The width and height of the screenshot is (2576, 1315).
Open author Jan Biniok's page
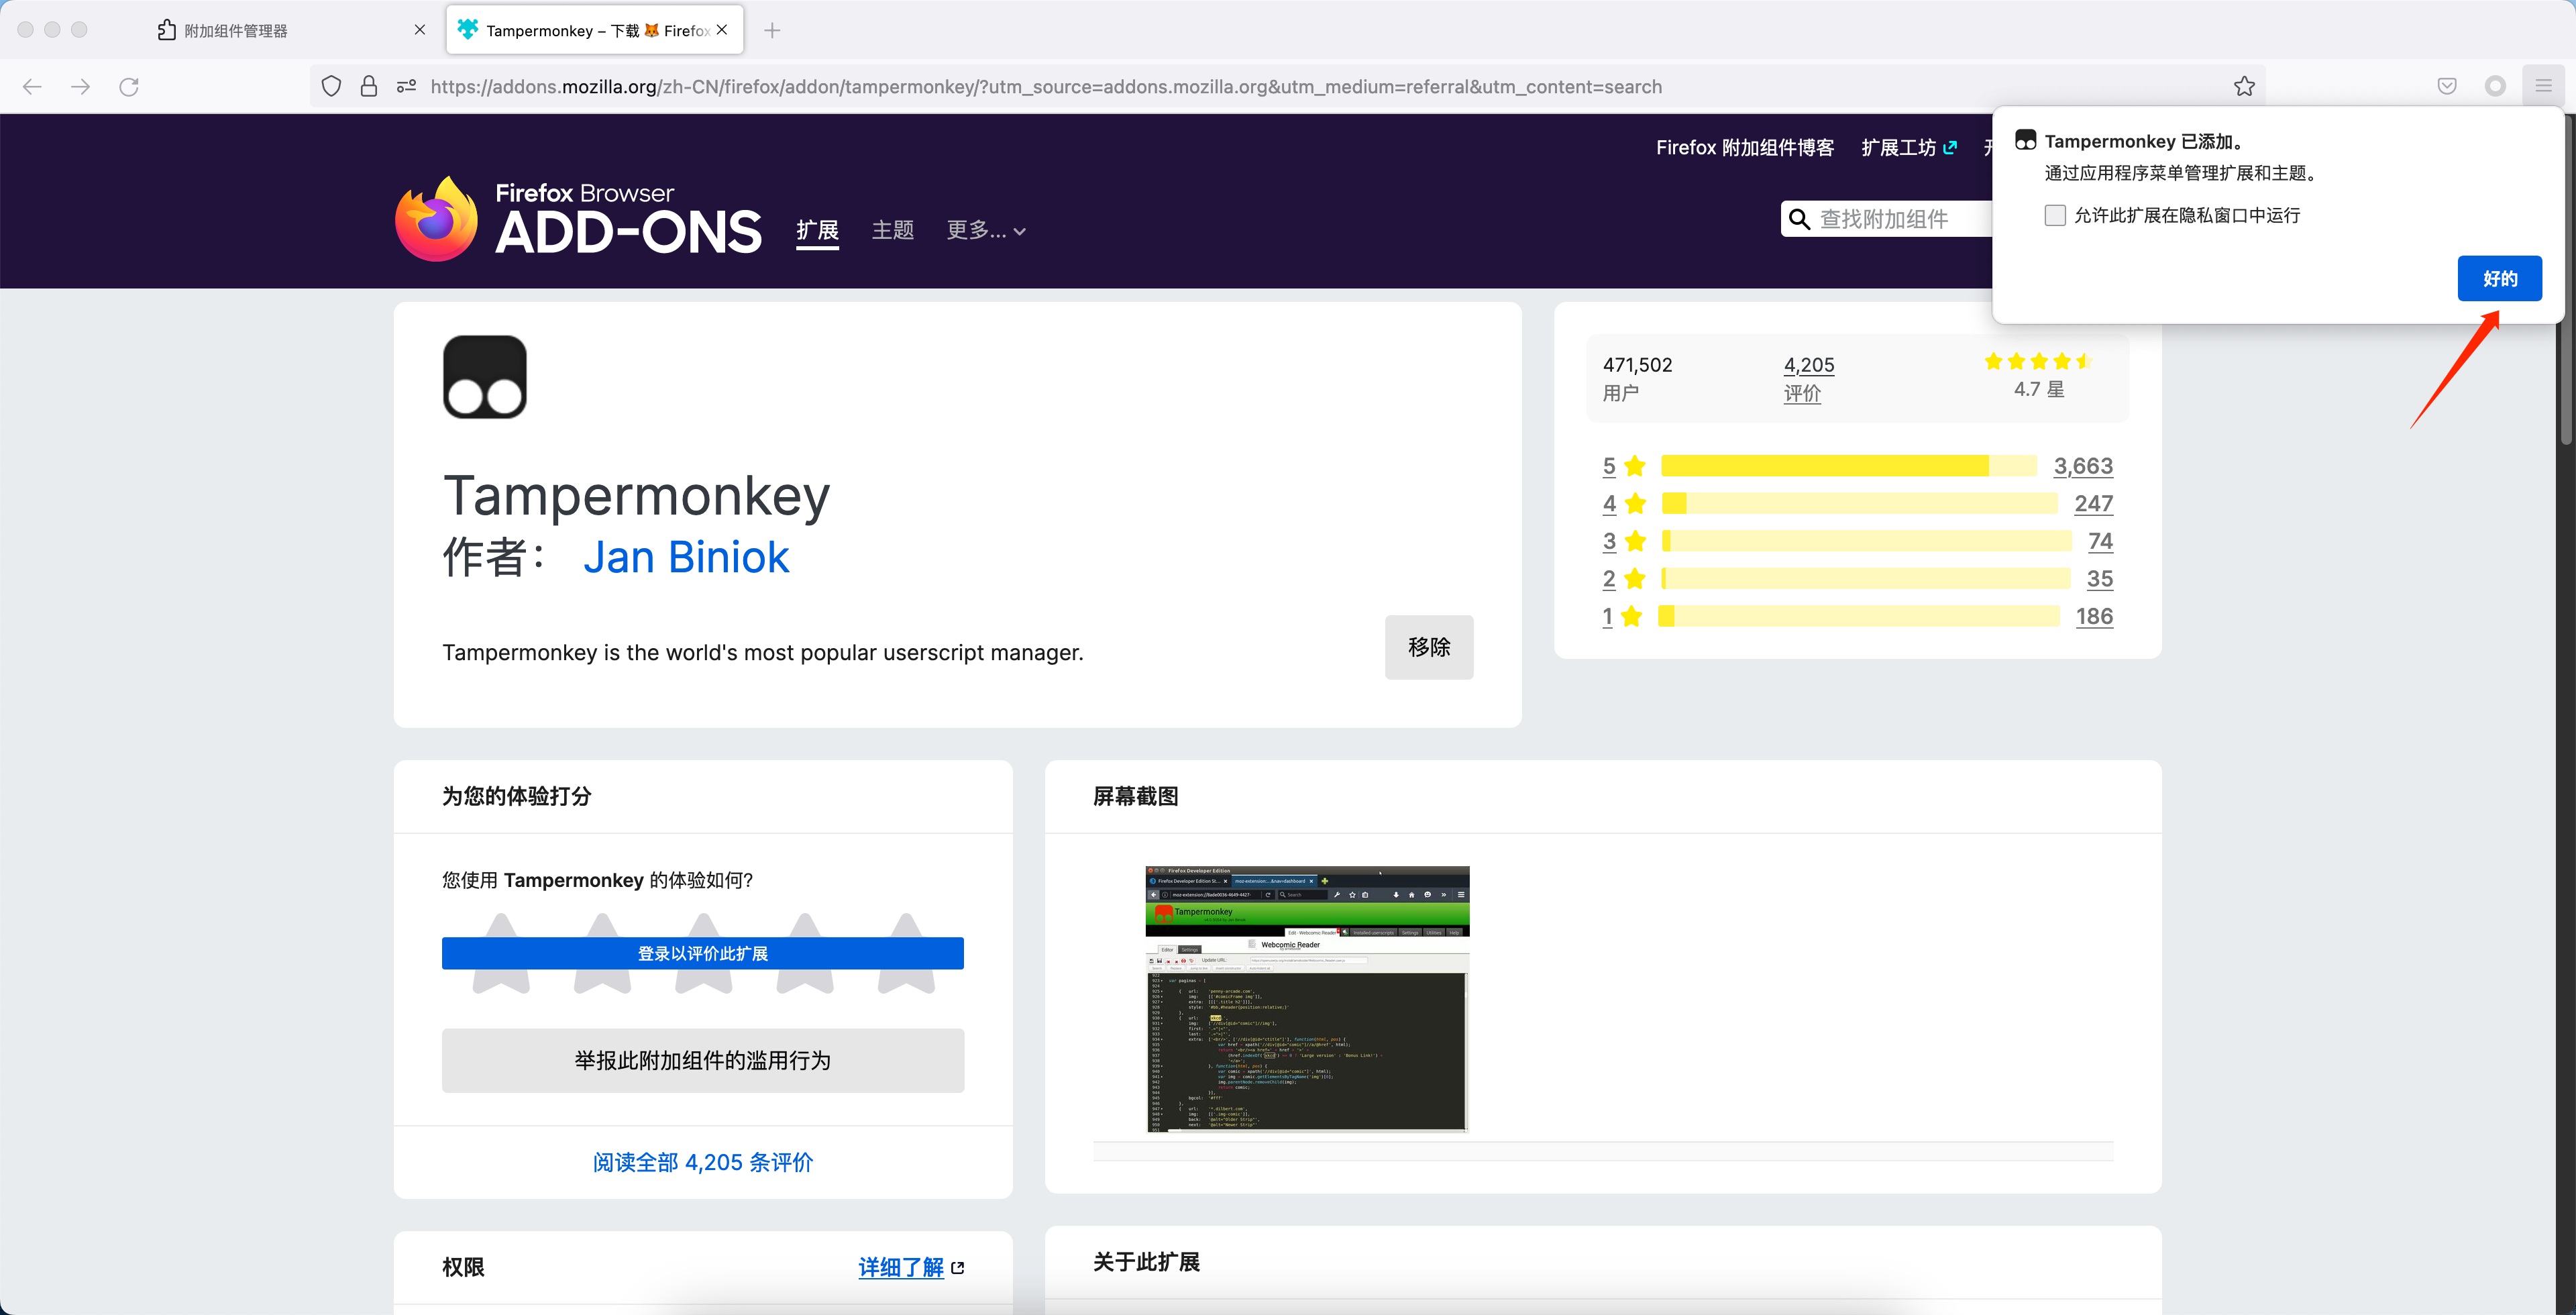click(x=686, y=557)
